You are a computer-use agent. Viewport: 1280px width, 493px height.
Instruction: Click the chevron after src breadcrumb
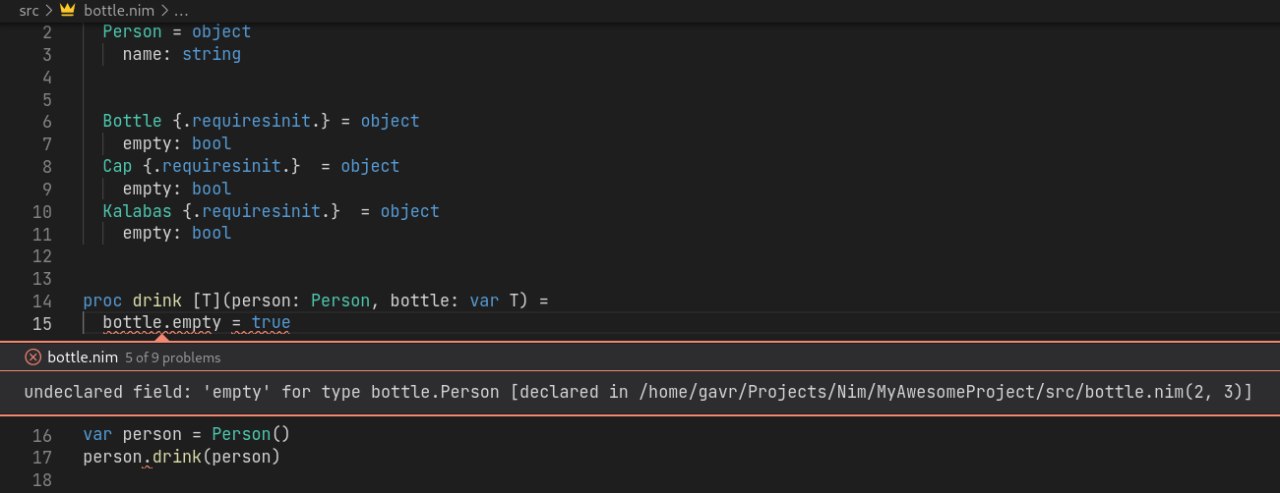[x=49, y=10]
